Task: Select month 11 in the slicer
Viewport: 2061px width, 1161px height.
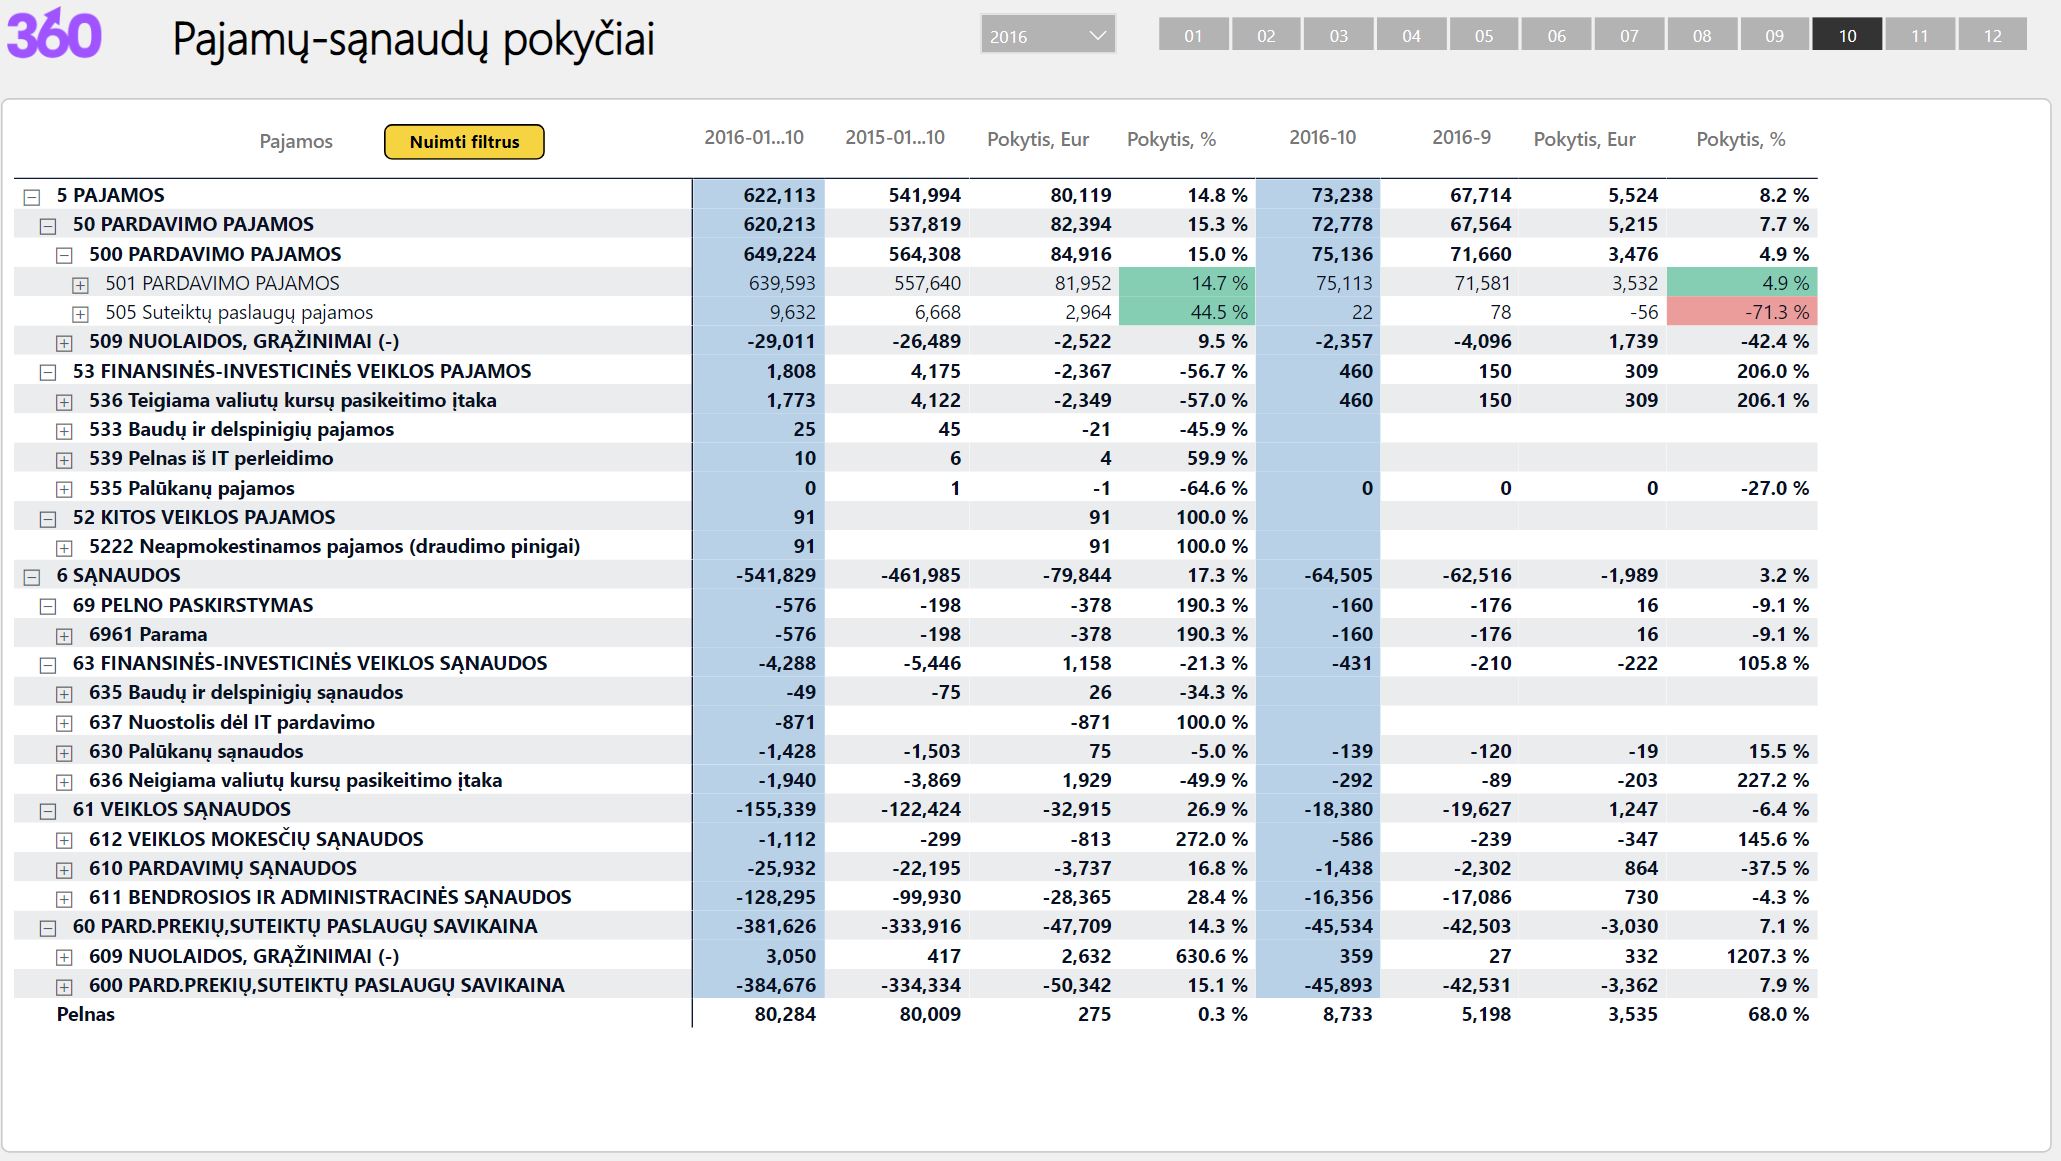Action: tap(1920, 35)
